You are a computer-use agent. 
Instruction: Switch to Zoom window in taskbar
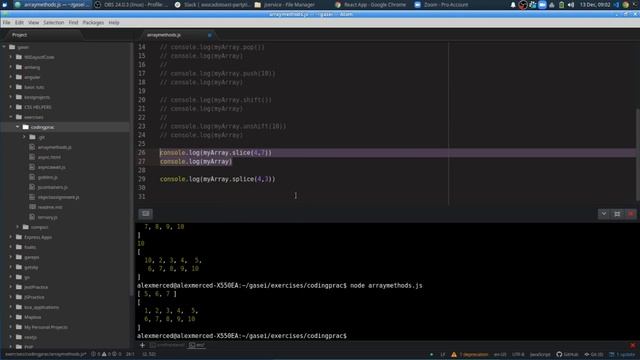(x=441, y=4)
